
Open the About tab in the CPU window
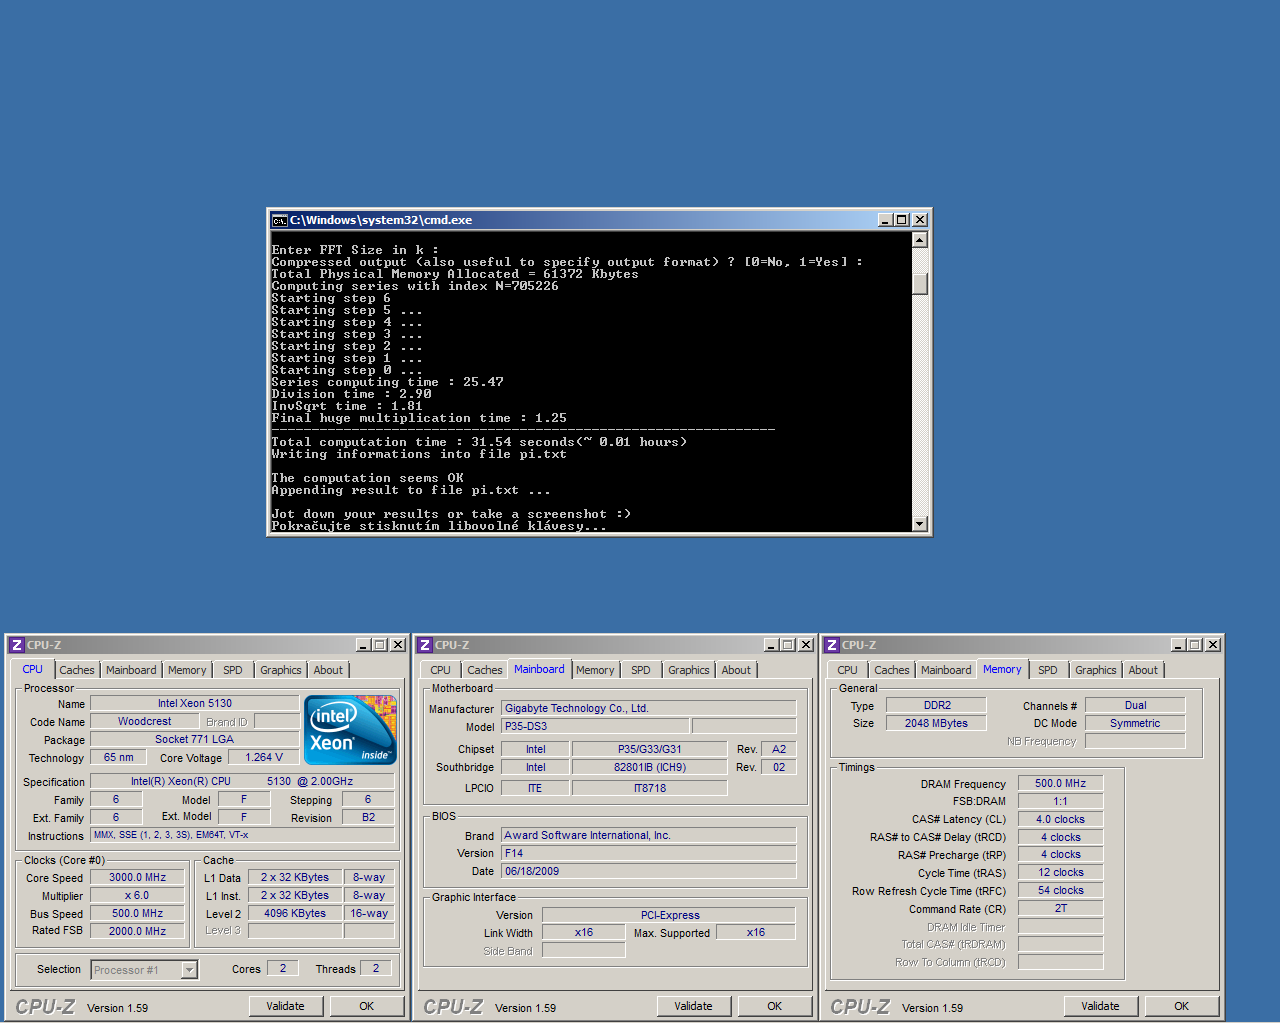point(328,670)
